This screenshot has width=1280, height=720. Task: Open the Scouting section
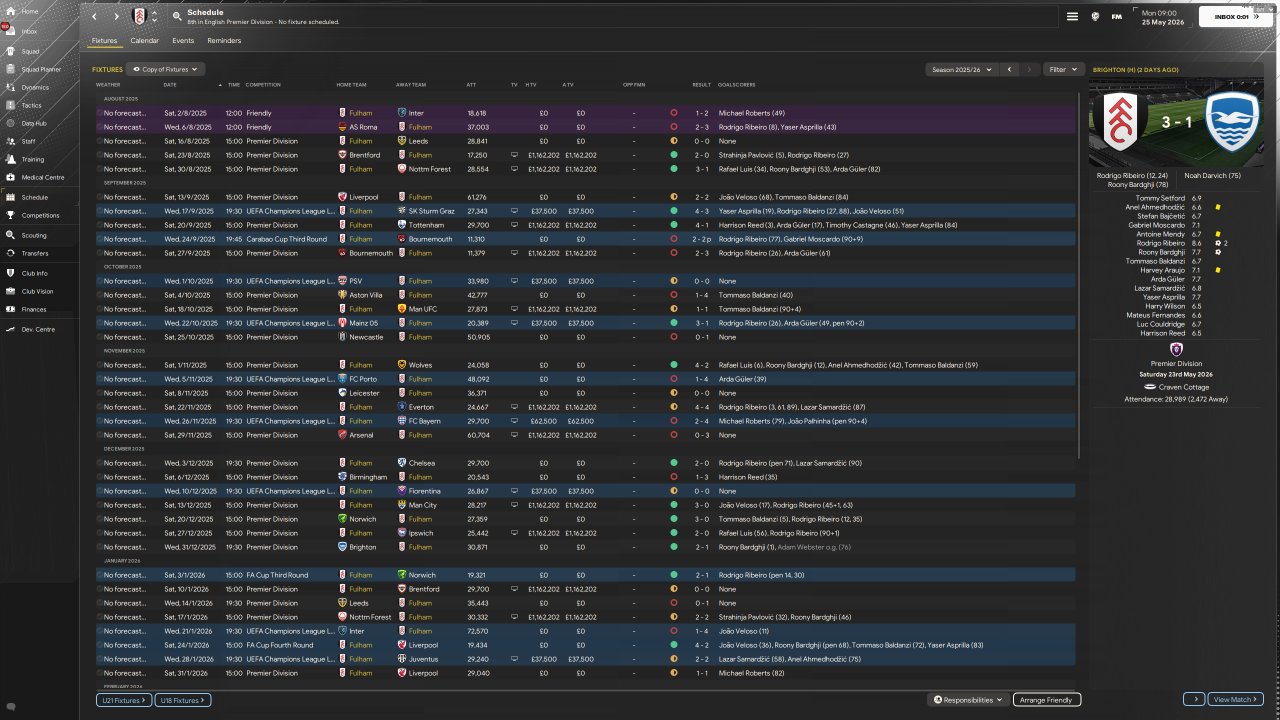(x=33, y=235)
